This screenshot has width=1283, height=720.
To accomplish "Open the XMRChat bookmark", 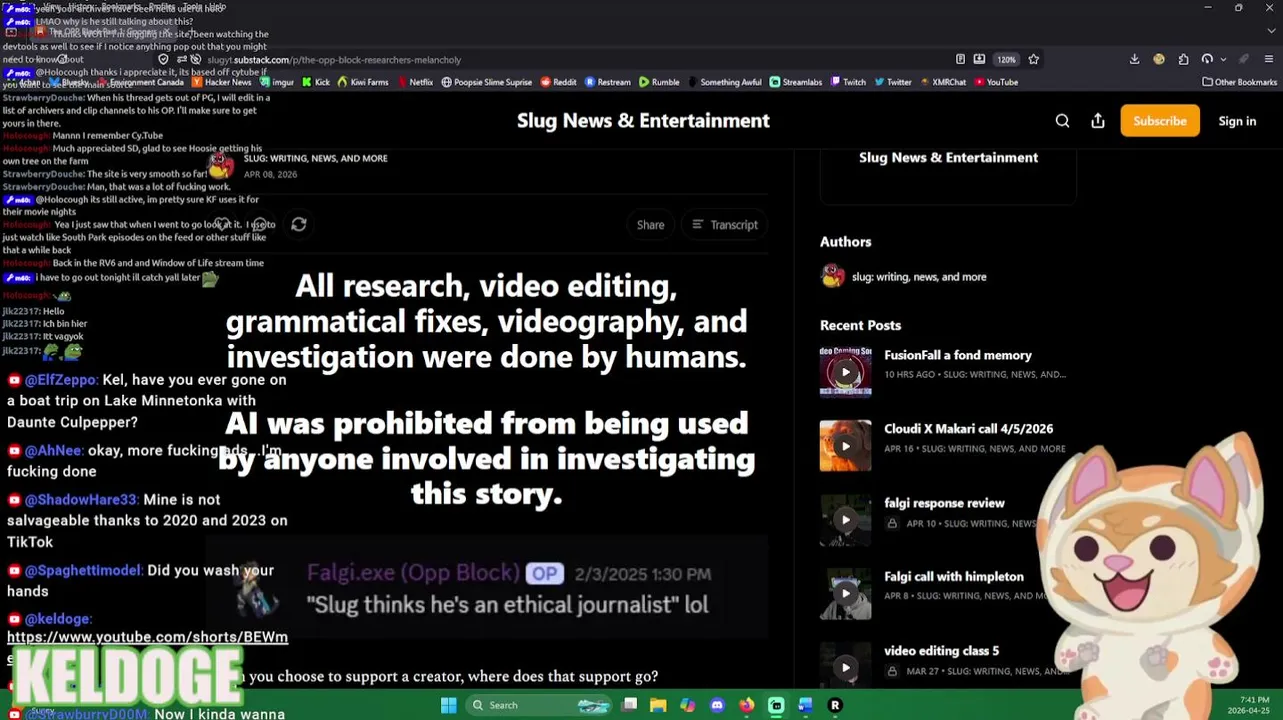I will click(943, 83).
